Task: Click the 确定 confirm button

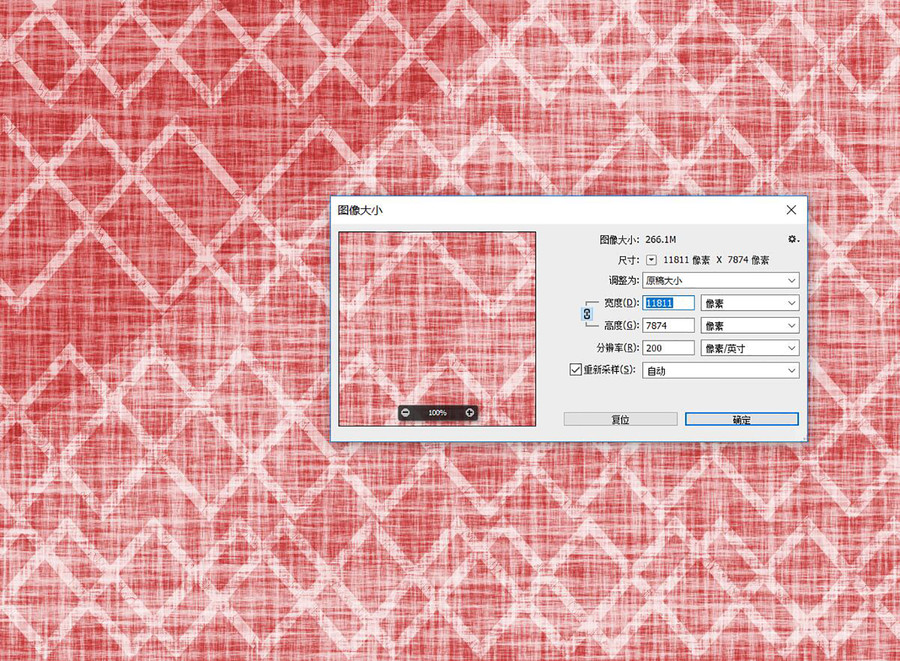Action: [x=742, y=419]
